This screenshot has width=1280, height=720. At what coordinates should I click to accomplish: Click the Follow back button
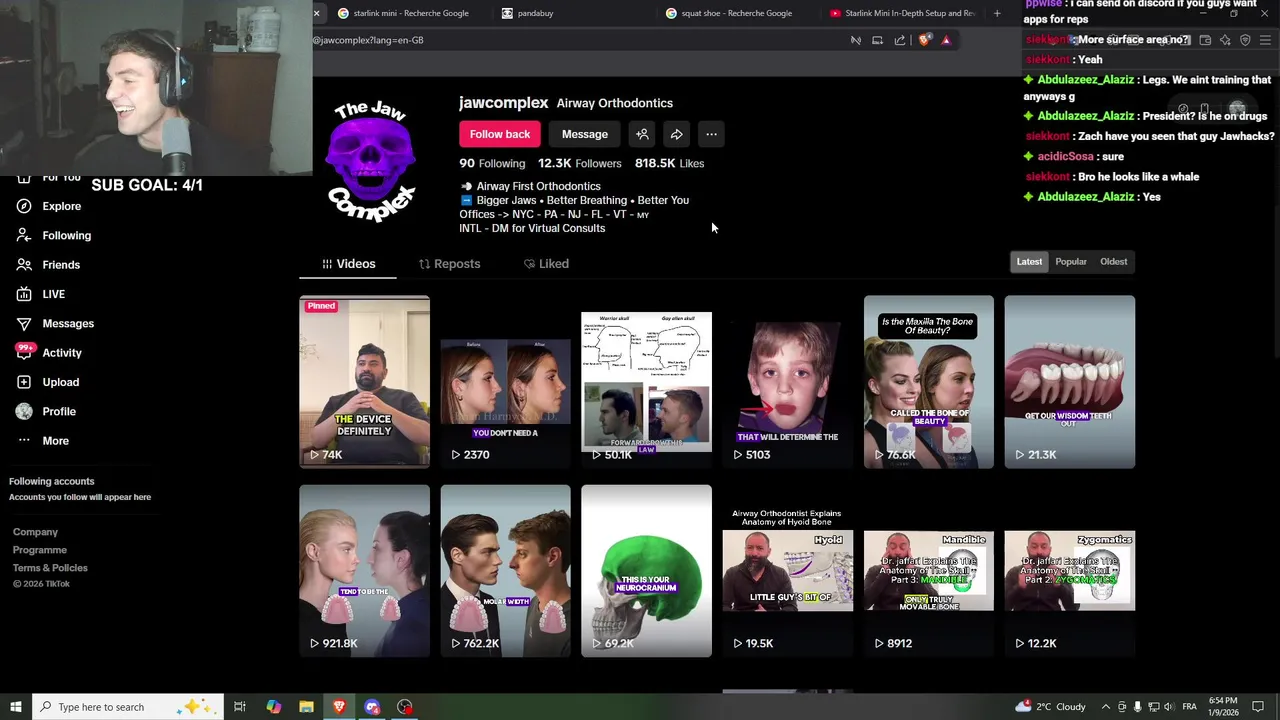[x=500, y=134]
